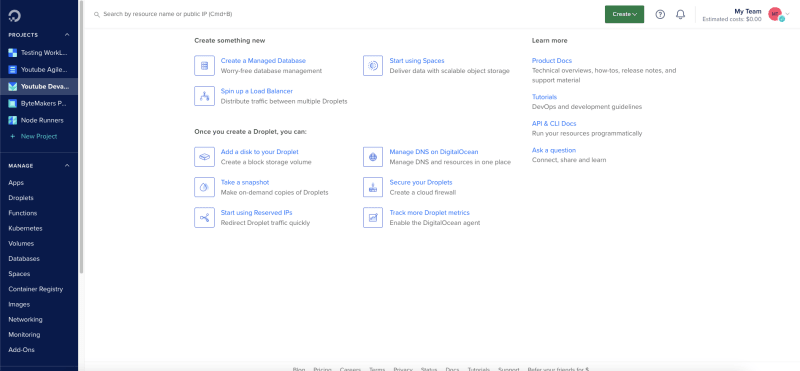
Task: Open Container Registry in the sidebar
Action: pyautogui.click(x=36, y=289)
